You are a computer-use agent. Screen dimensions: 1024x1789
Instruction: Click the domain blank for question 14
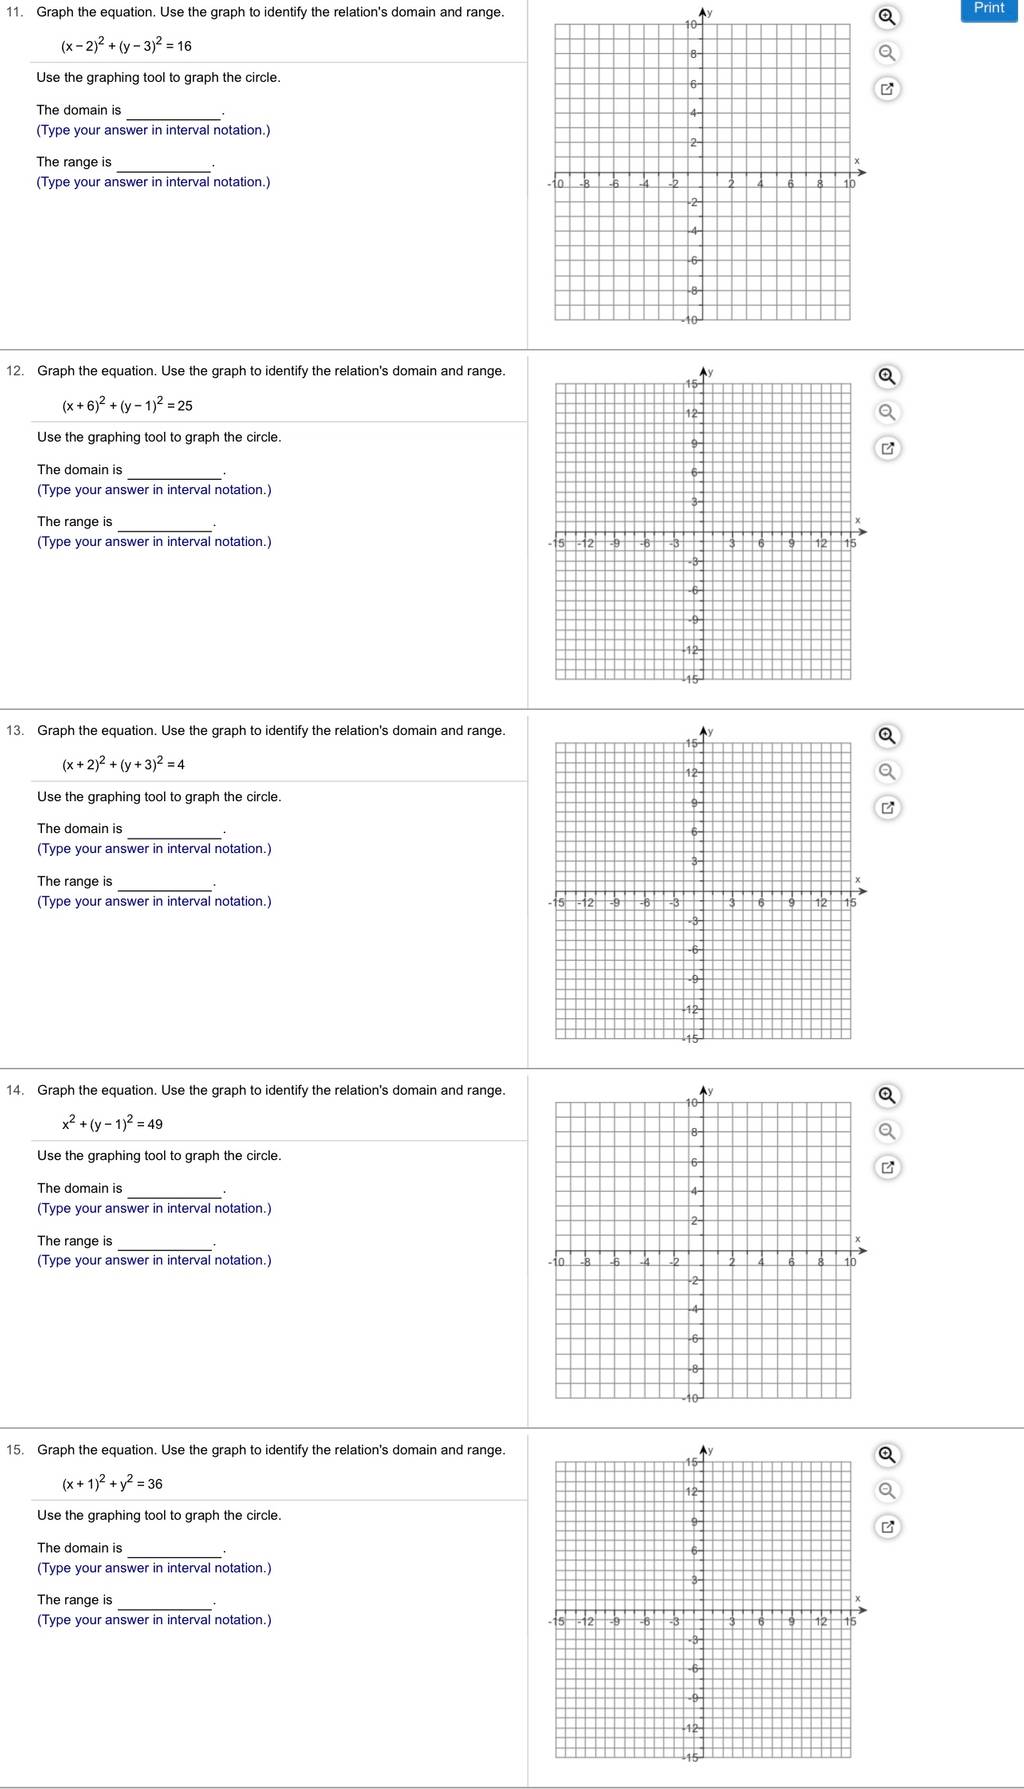coord(175,1189)
